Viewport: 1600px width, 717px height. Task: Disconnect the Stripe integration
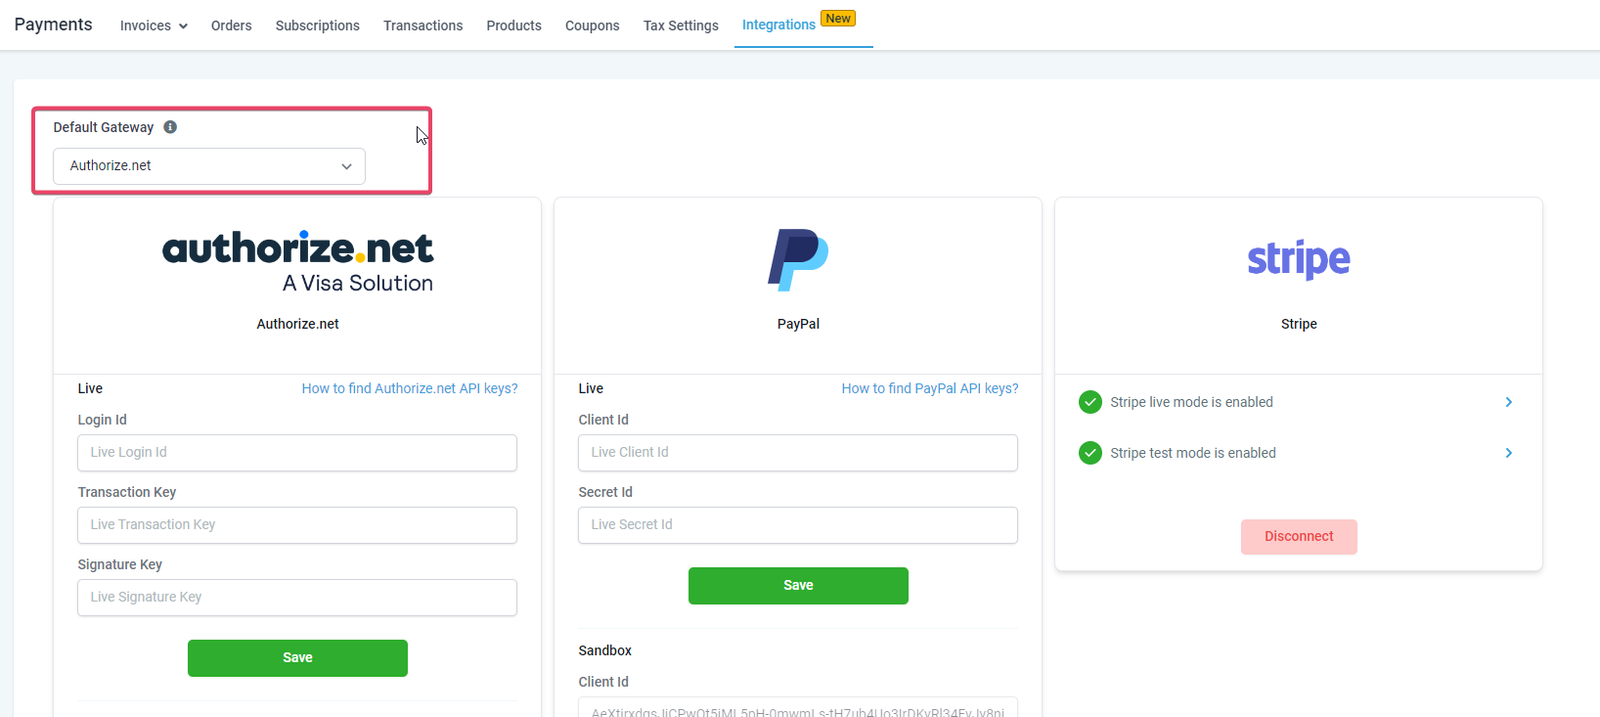tap(1298, 537)
